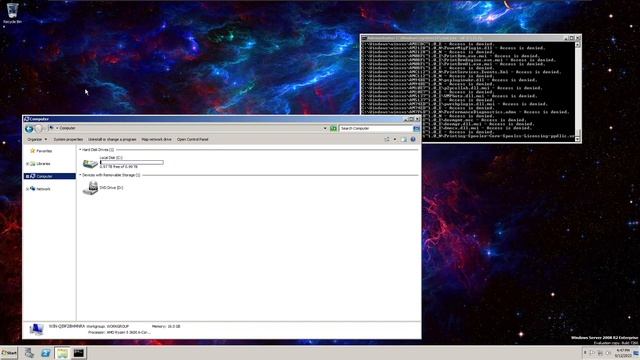Click the Computer address bar
This screenshot has width=640, height=360.
pyautogui.click(x=188, y=128)
